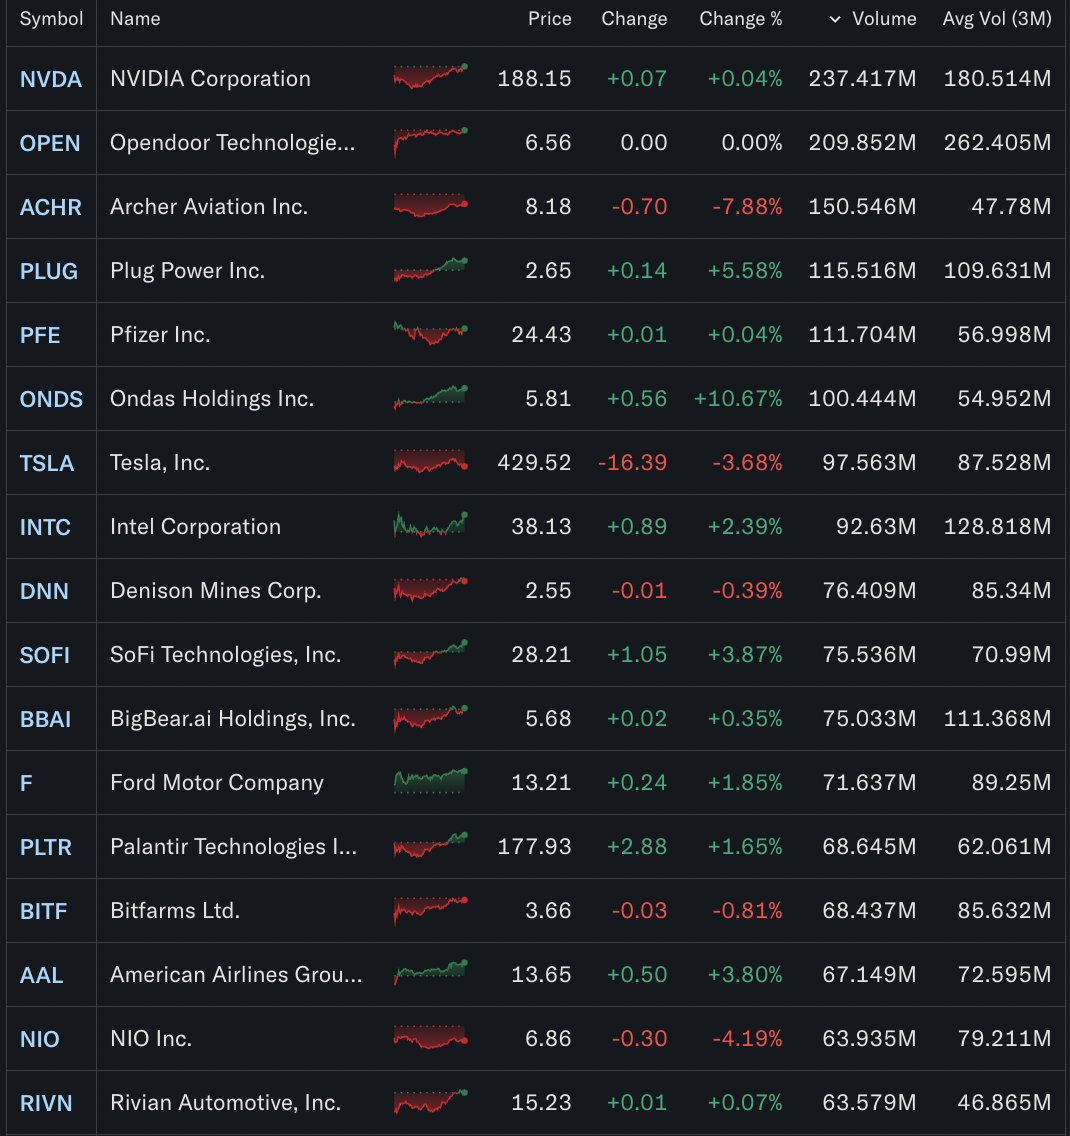Screen dimensions: 1070x1136
Task: View the Intel Corporation sparkline chart
Action: (x=430, y=525)
